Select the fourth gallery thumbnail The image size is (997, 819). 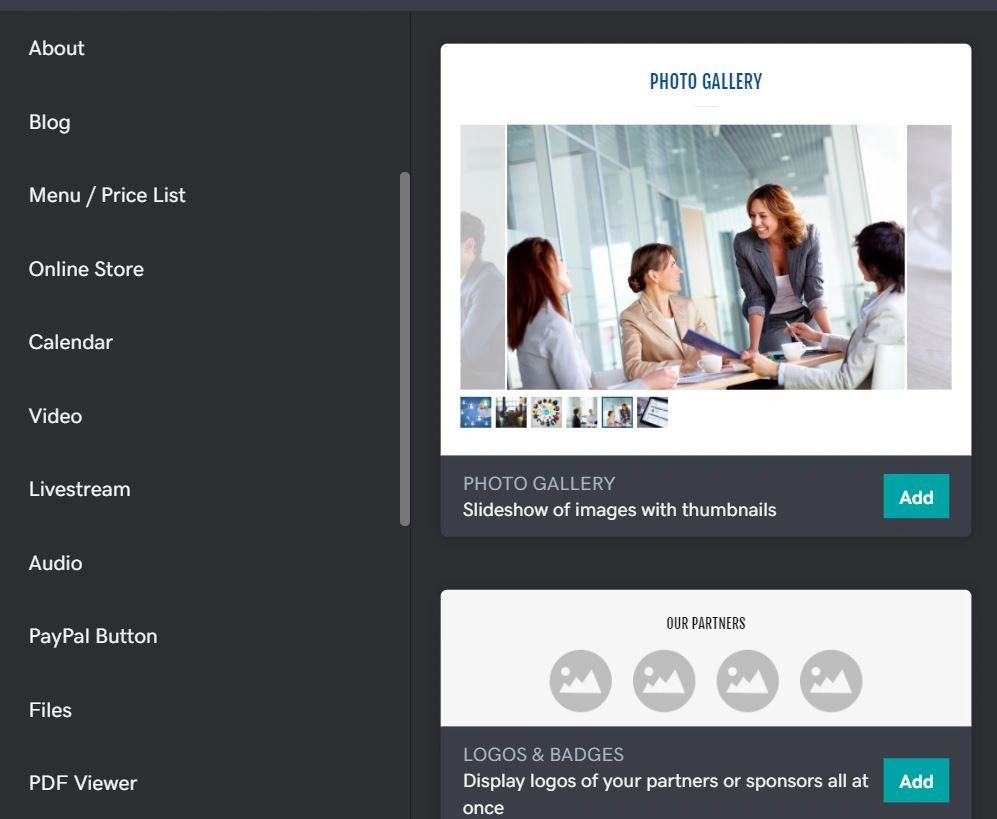(582, 412)
